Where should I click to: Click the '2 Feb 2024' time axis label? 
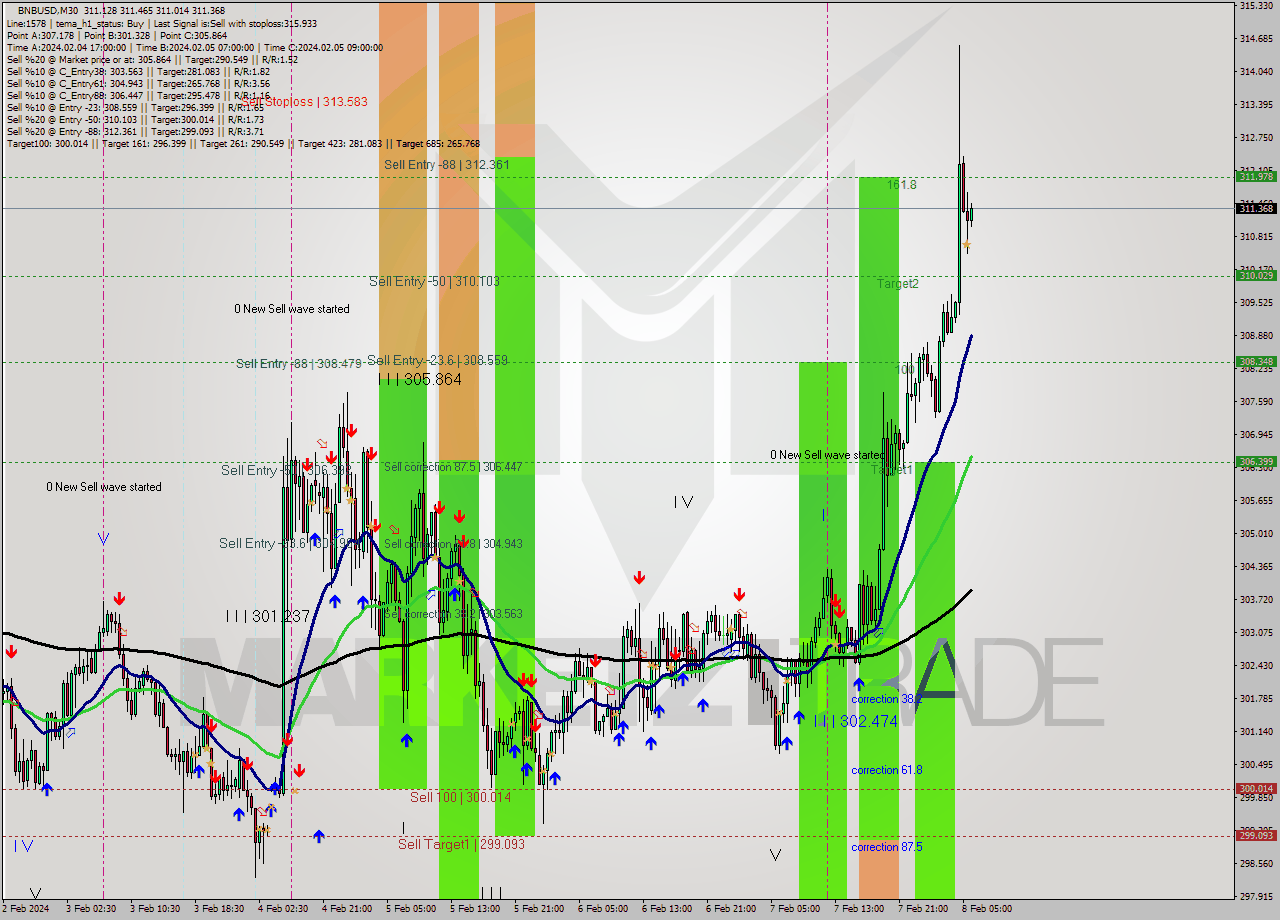[x=25, y=909]
